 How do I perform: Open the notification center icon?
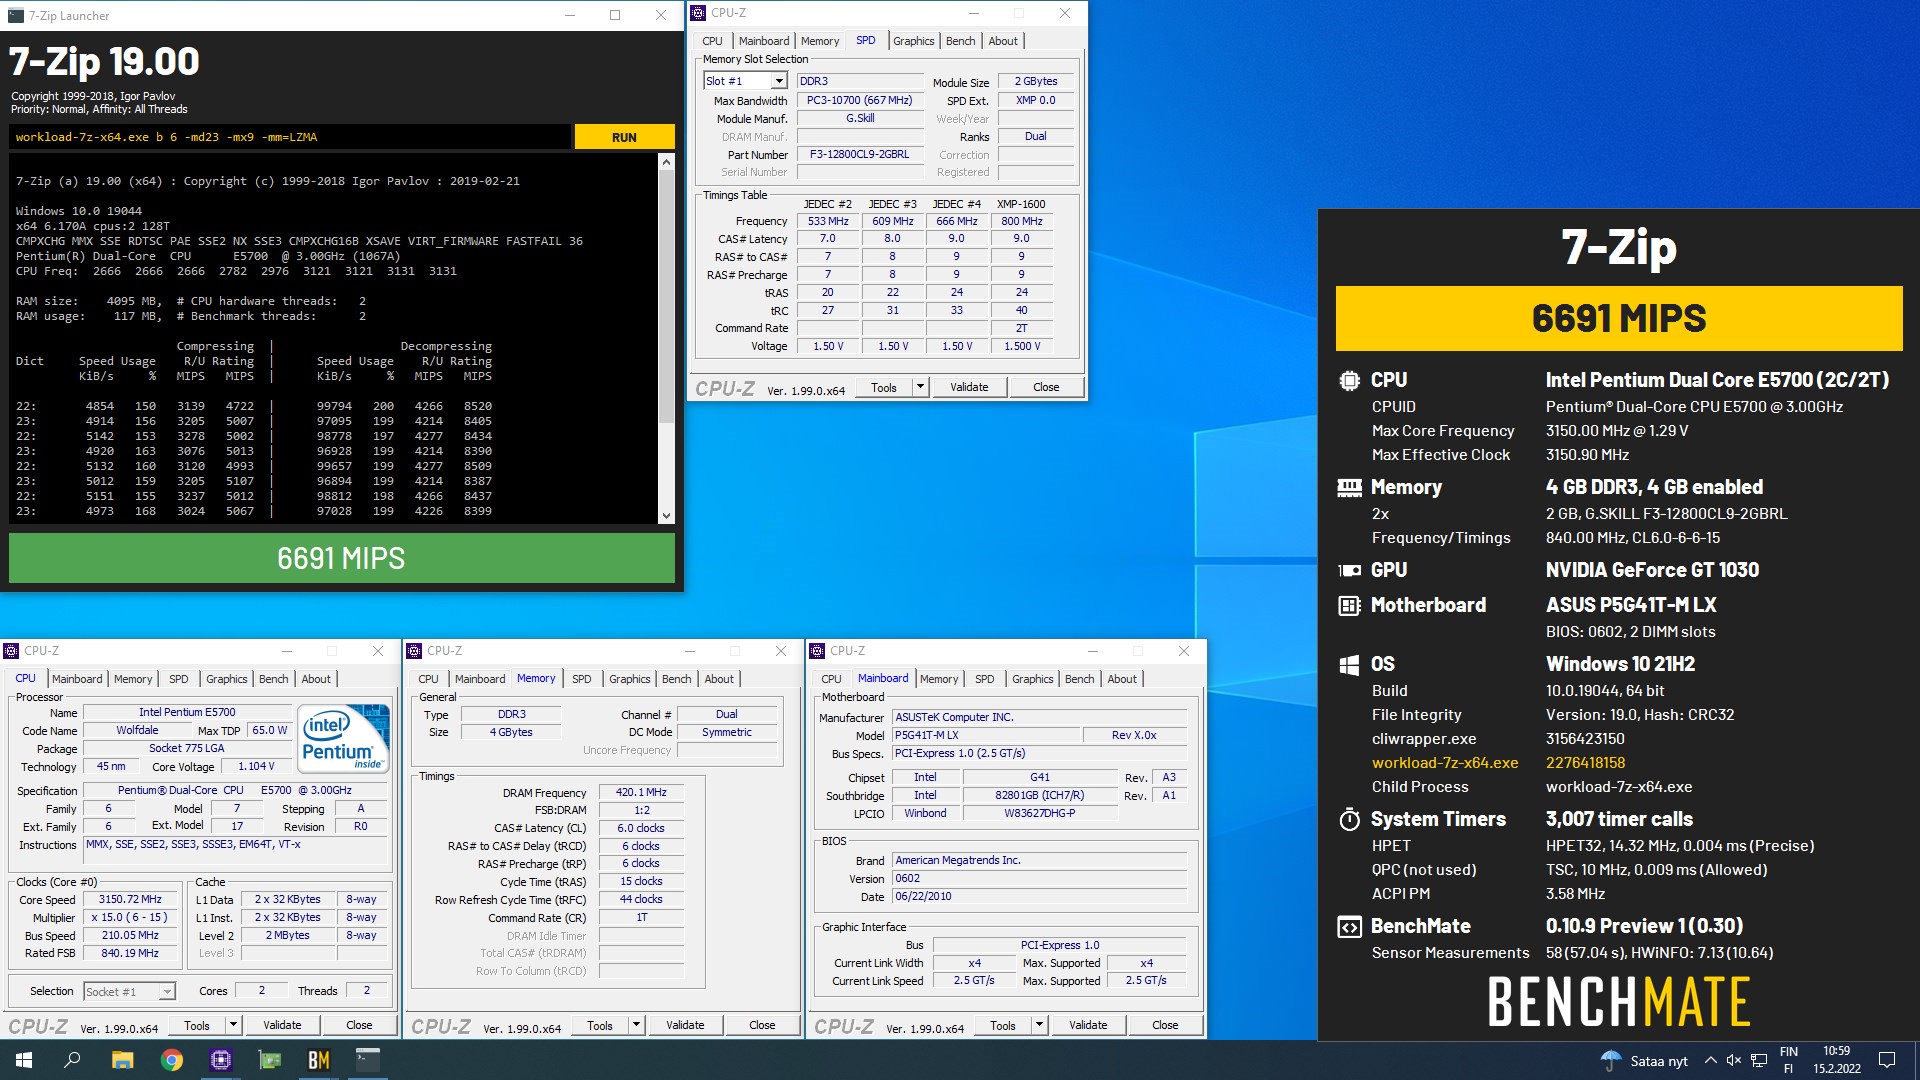click(1887, 1060)
